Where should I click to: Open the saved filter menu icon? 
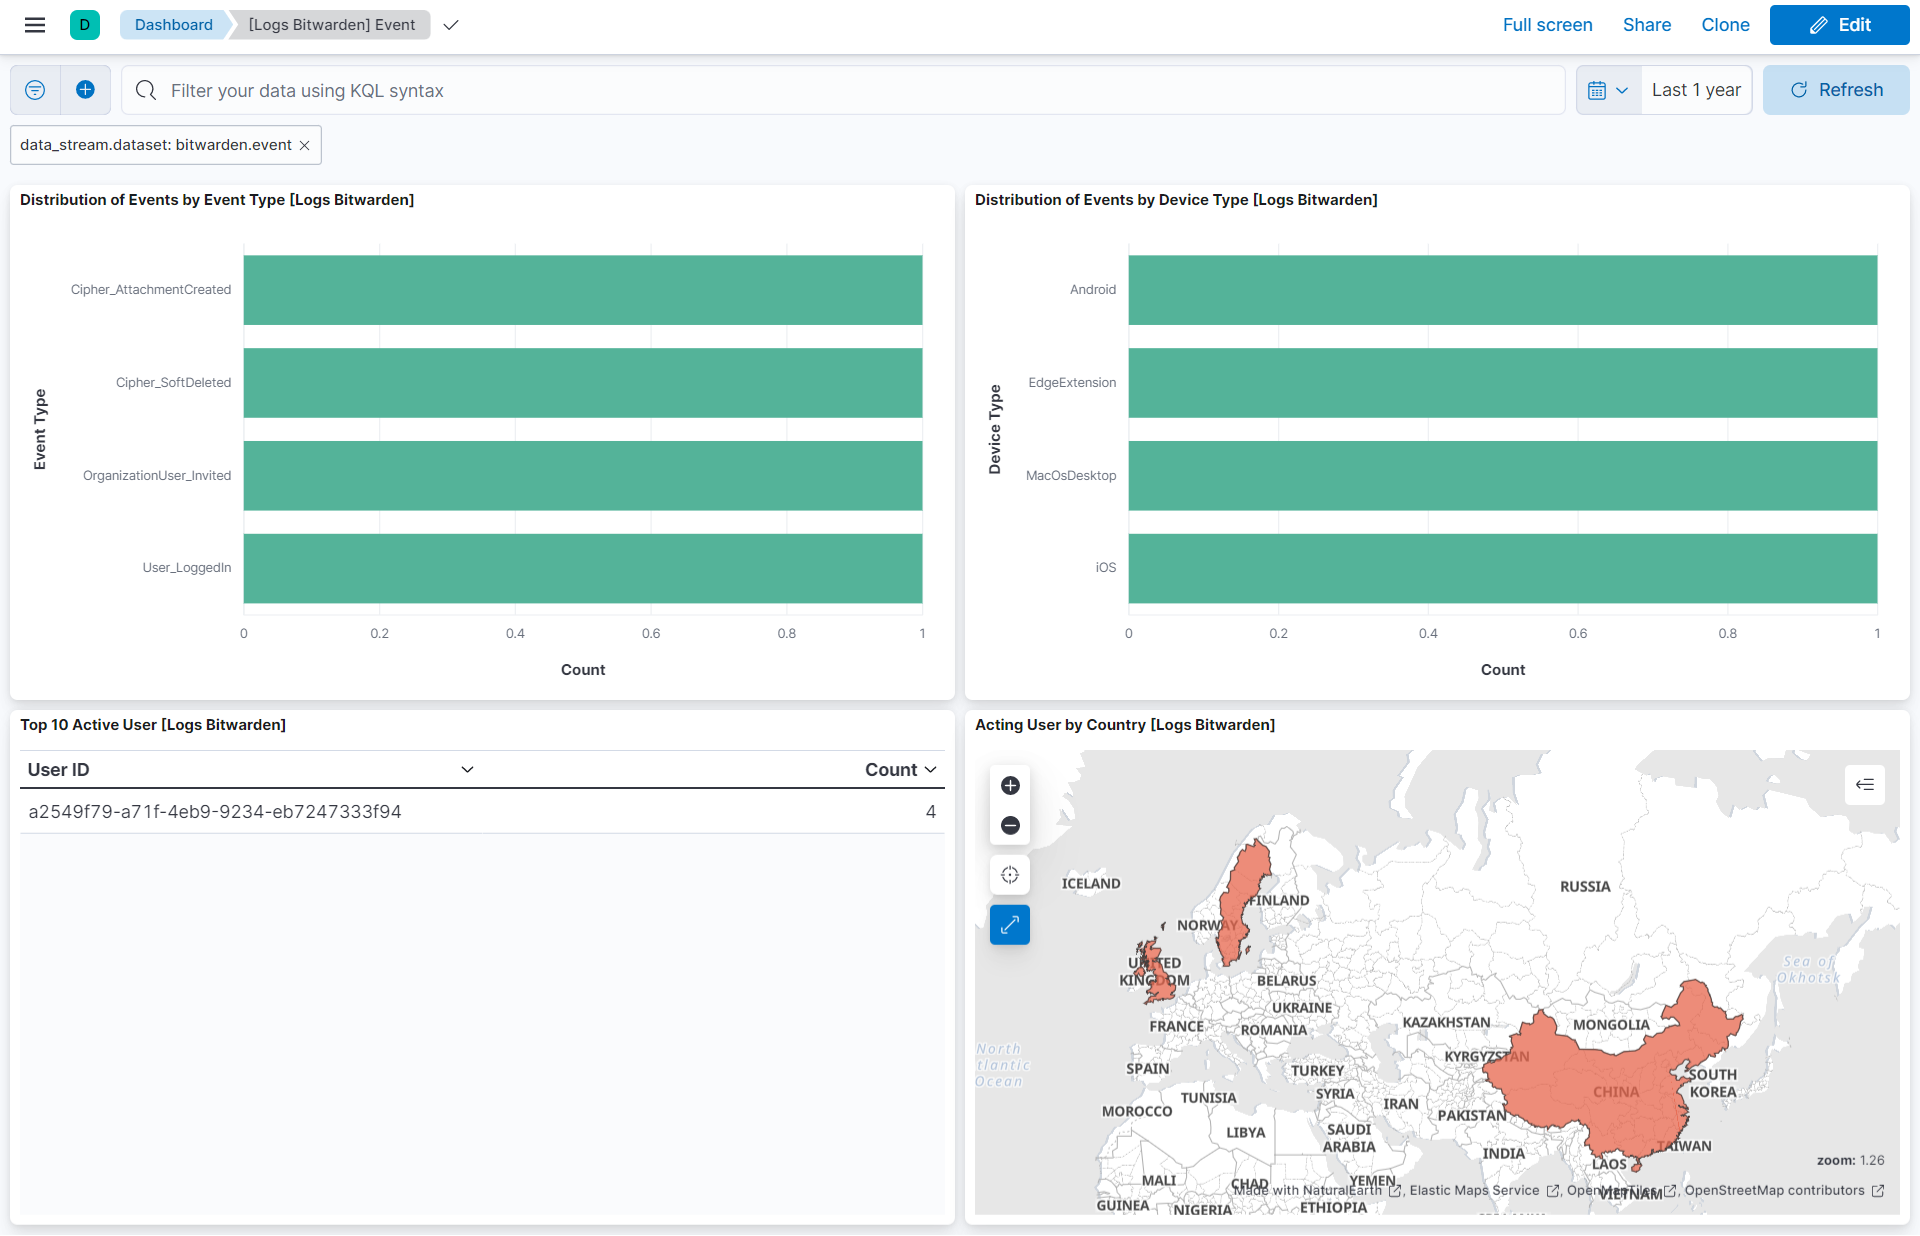tap(35, 90)
